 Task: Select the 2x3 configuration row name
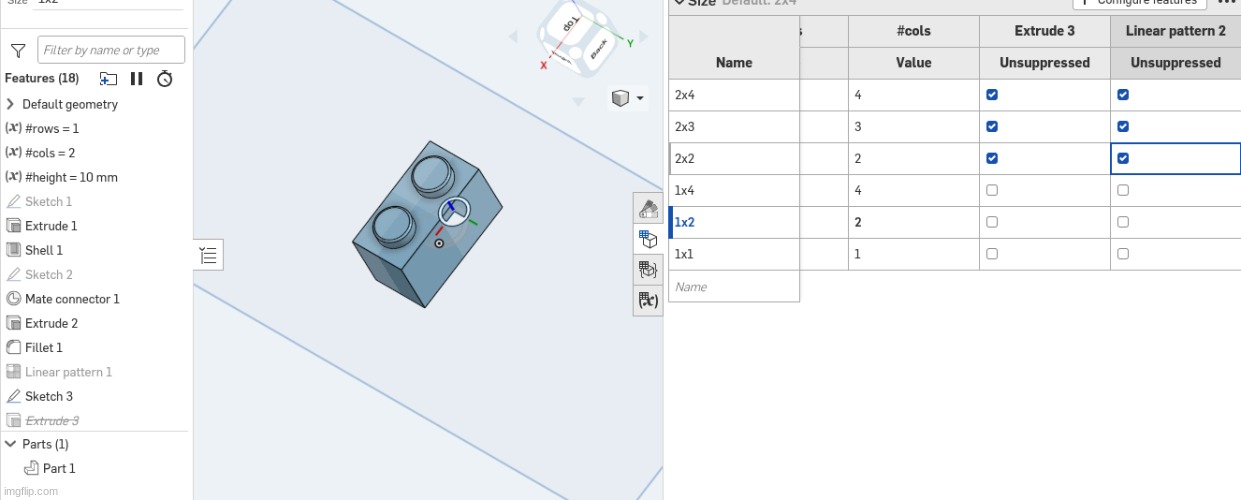[x=685, y=127]
